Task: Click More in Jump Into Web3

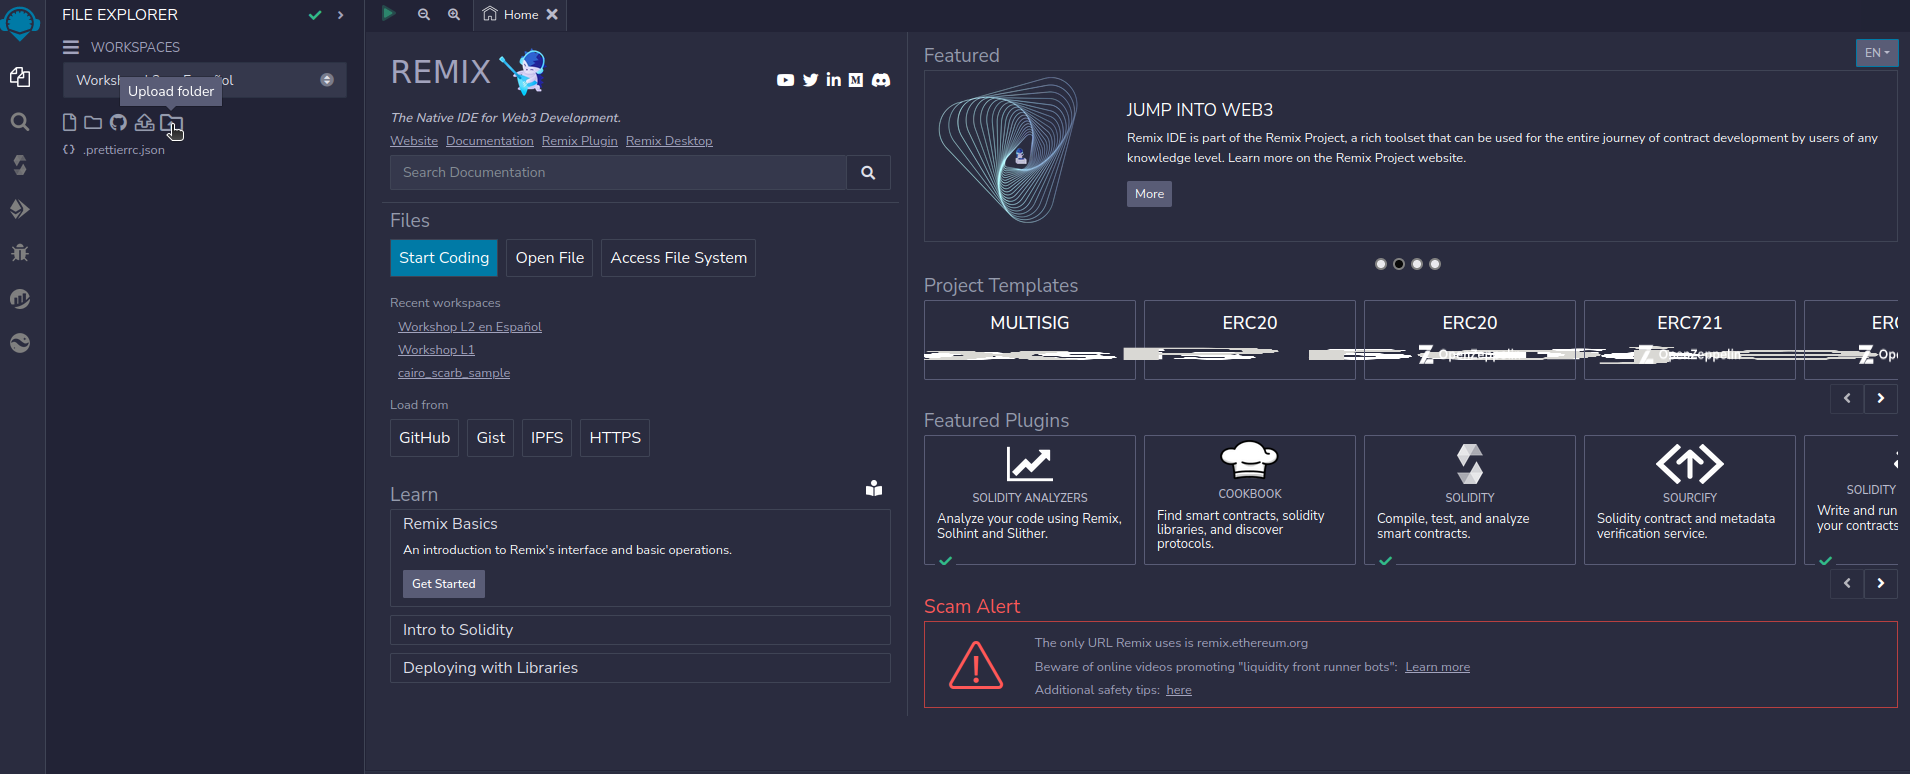Action: click(1149, 194)
